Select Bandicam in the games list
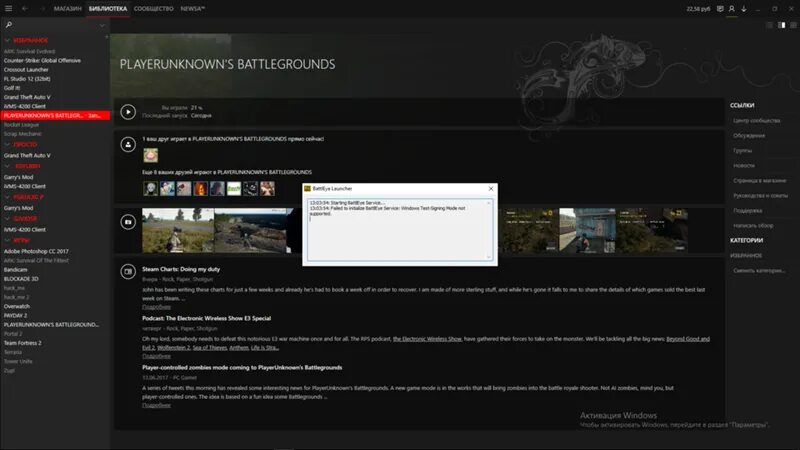Viewport: 800px width, 450px height. tap(15, 269)
